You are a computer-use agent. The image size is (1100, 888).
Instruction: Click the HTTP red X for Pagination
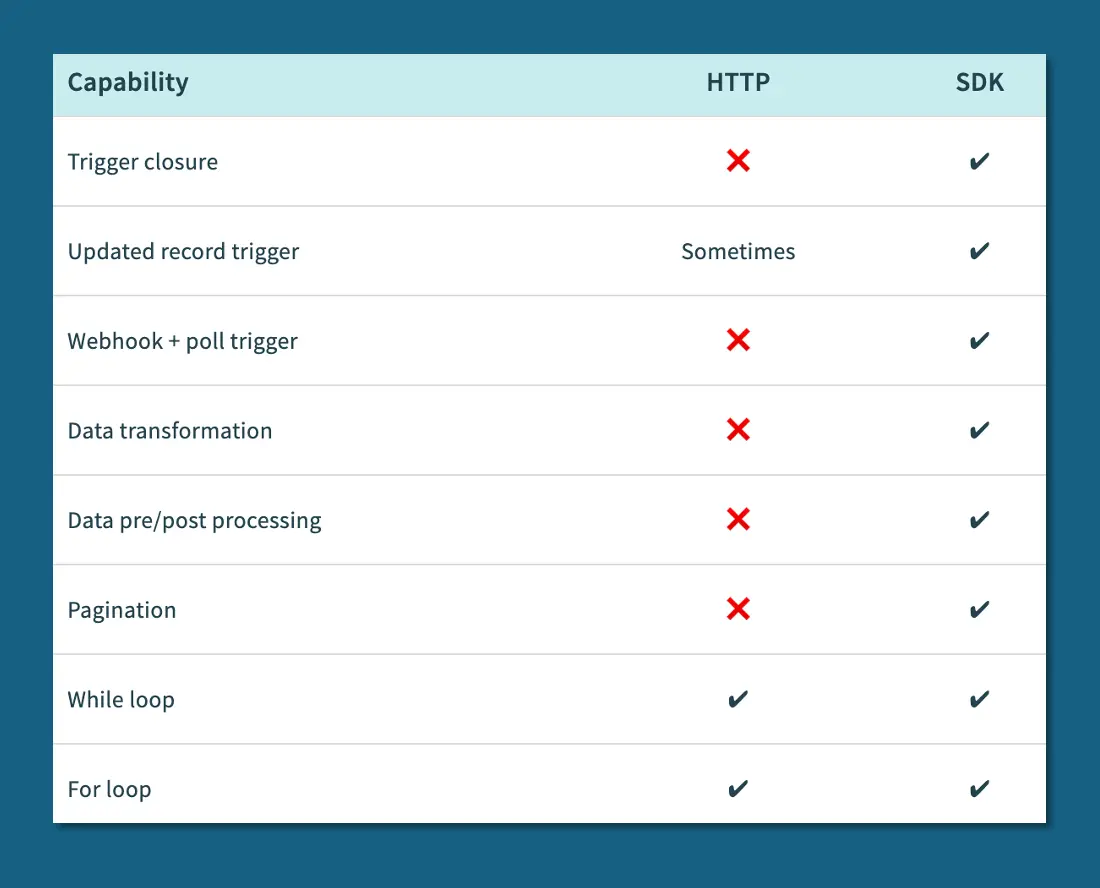coord(738,609)
